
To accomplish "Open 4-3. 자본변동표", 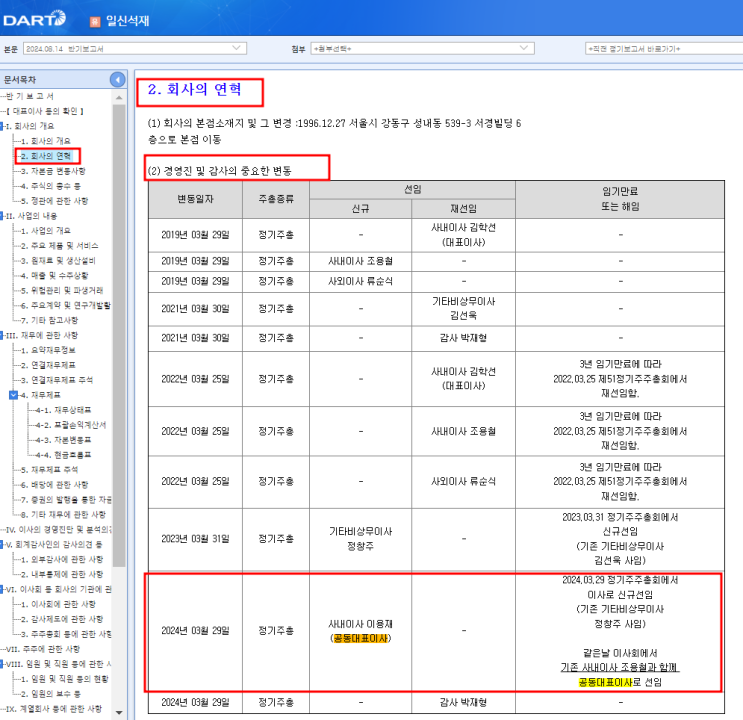I will pyautogui.click(x=63, y=440).
